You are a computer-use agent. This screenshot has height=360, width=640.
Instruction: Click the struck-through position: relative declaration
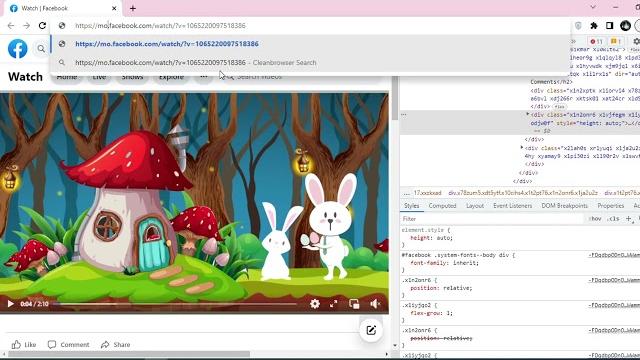(x=441, y=338)
